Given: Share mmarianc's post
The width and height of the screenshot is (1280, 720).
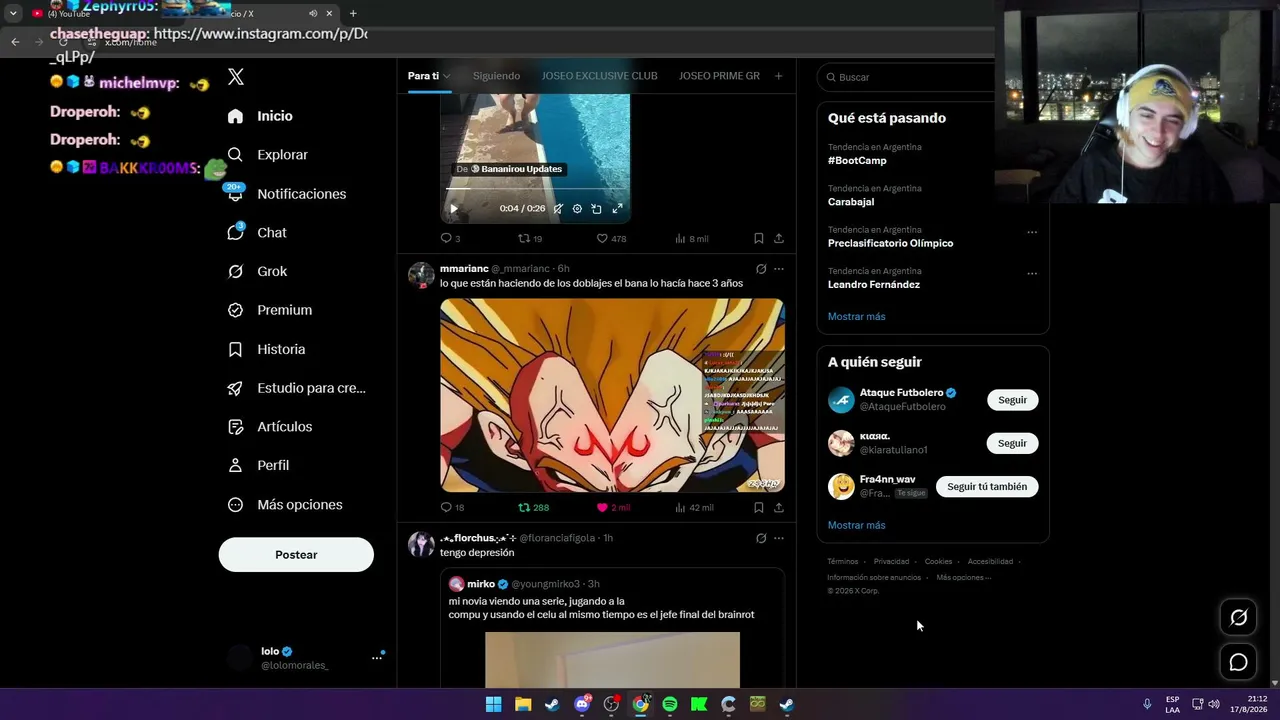Looking at the screenshot, I should 779,508.
